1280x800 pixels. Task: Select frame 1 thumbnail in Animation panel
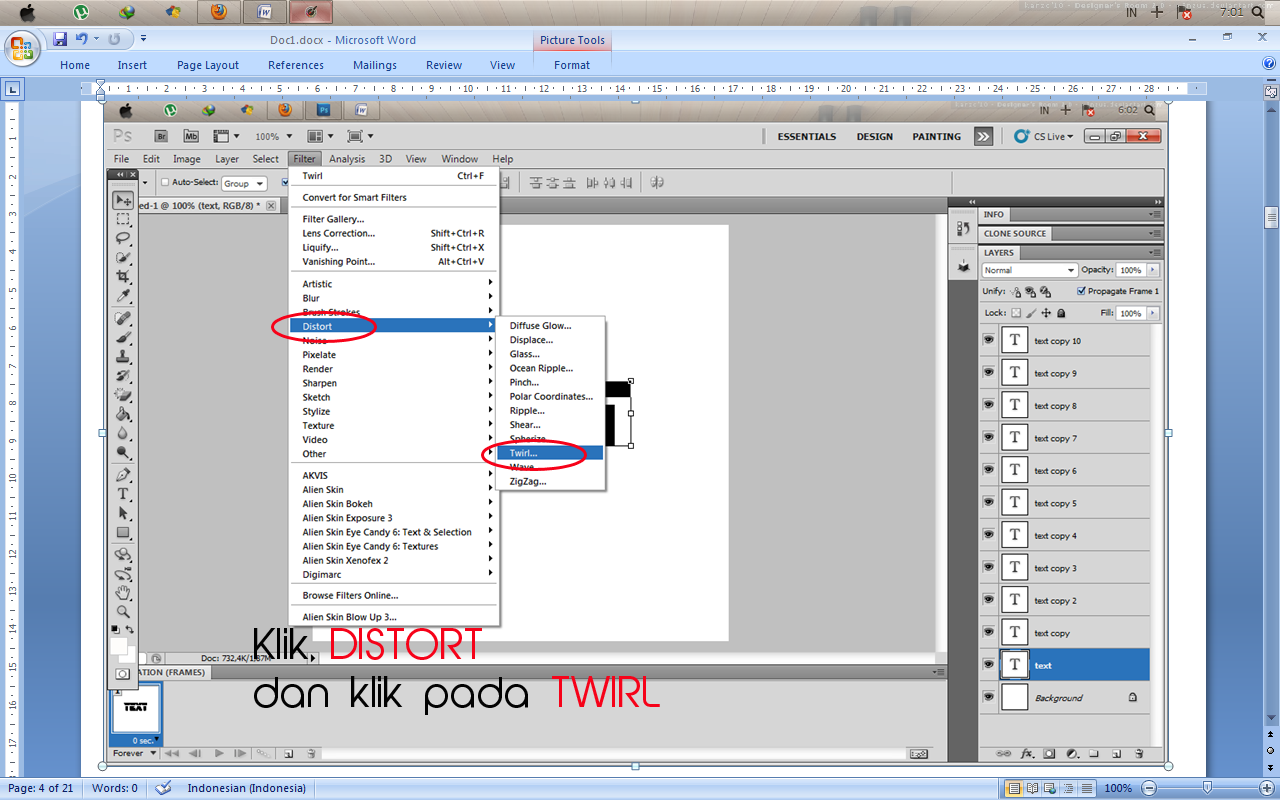point(137,710)
